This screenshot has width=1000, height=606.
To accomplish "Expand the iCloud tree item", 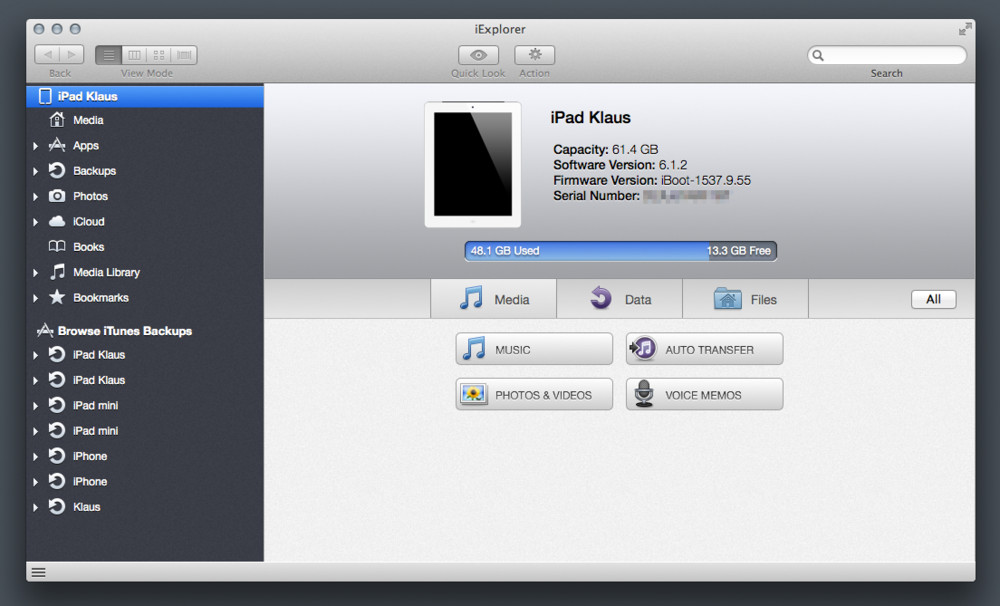I will [x=36, y=222].
